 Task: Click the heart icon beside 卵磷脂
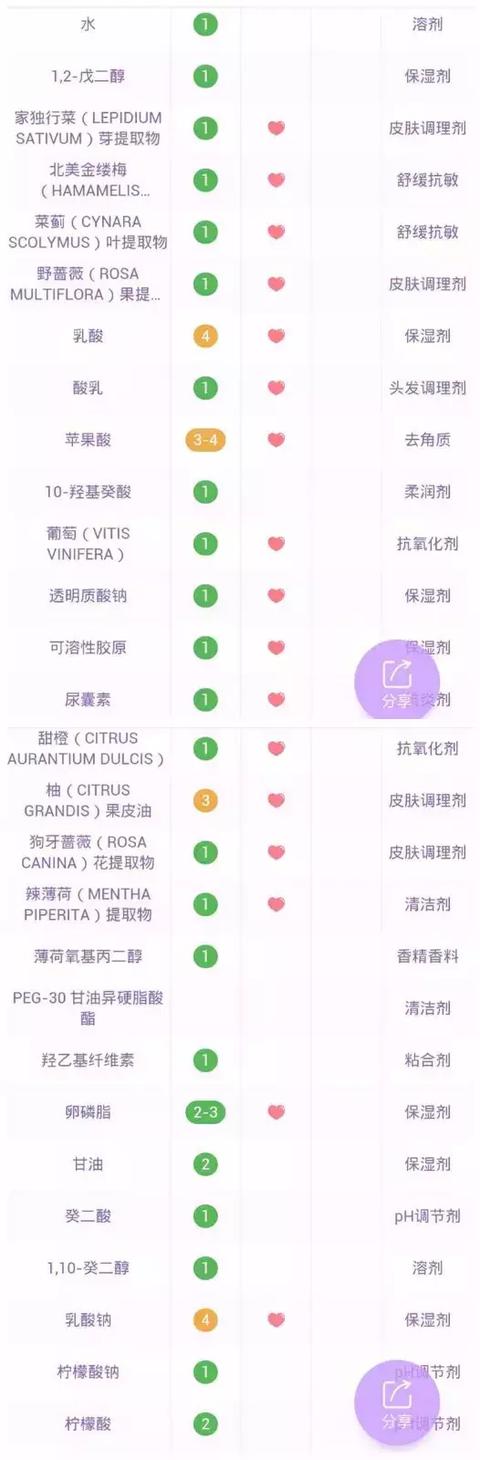point(276,1112)
